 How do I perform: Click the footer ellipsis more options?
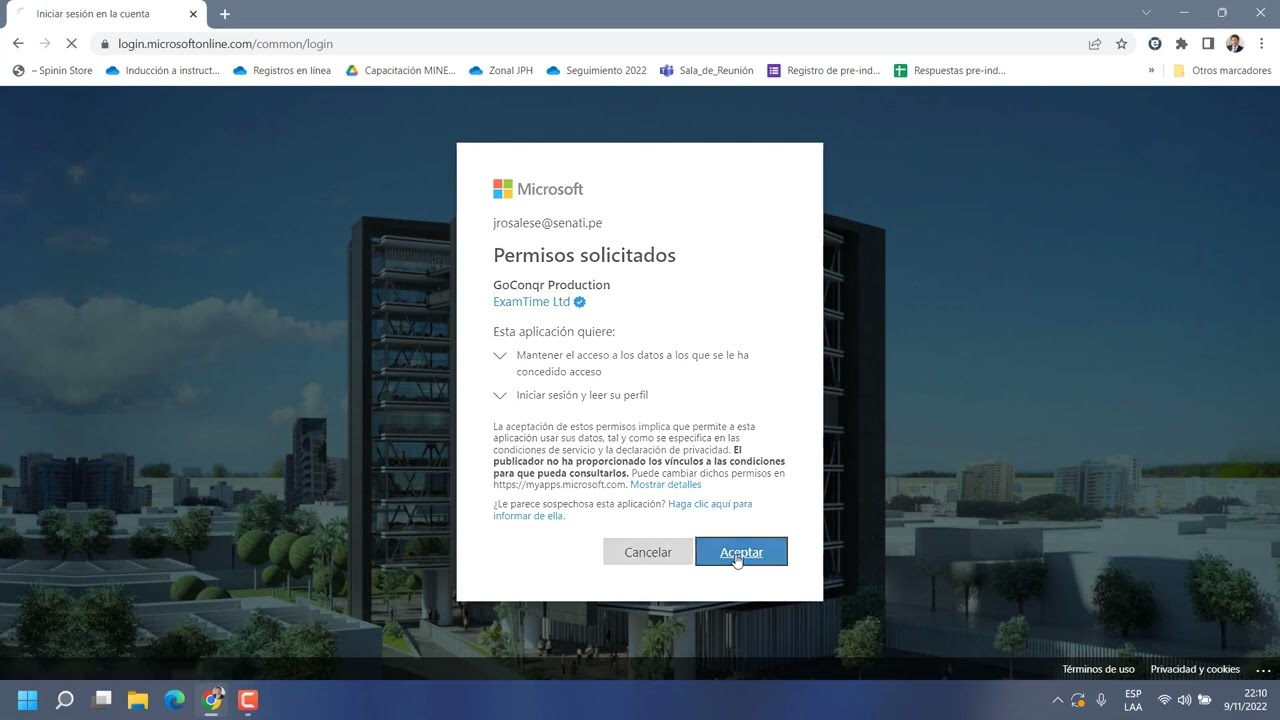point(1263,669)
